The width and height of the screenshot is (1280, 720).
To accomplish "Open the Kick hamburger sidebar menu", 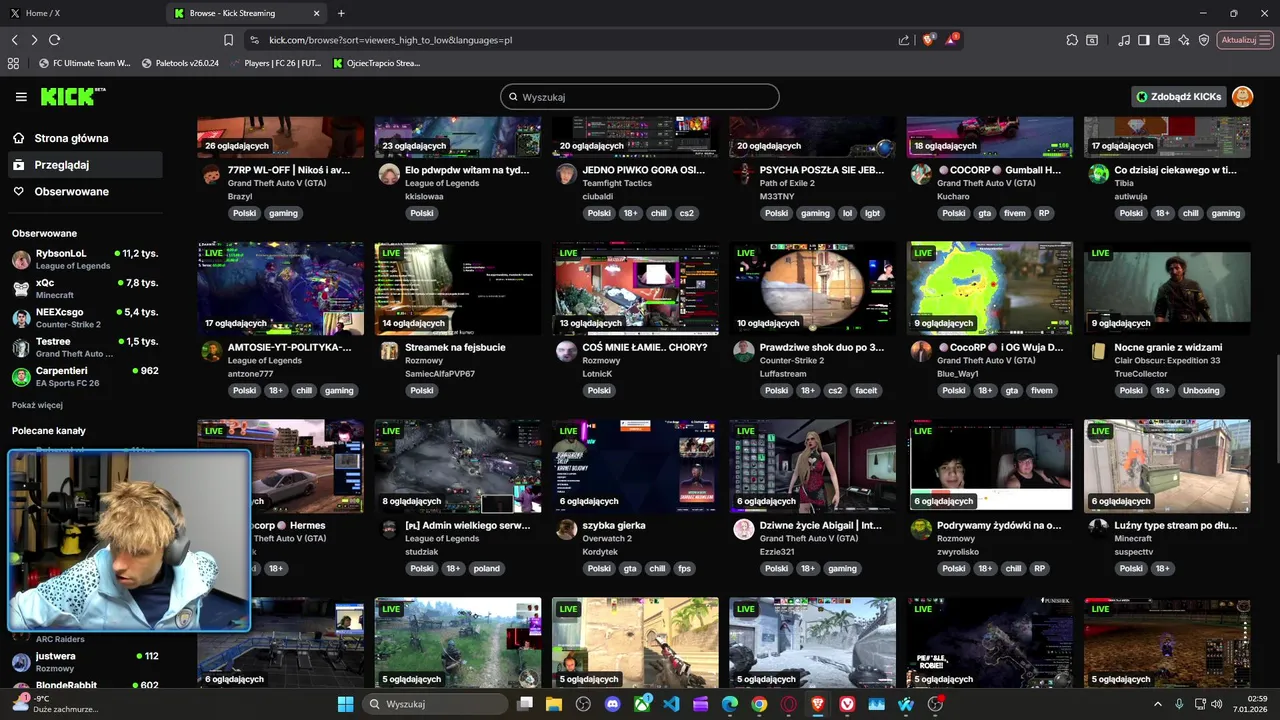I will 21,97.
